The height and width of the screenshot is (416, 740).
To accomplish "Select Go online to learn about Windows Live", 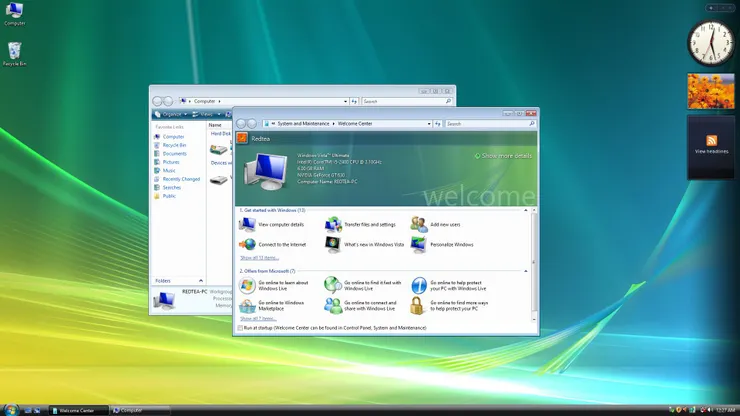I will pyautogui.click(x=274, y=286).
